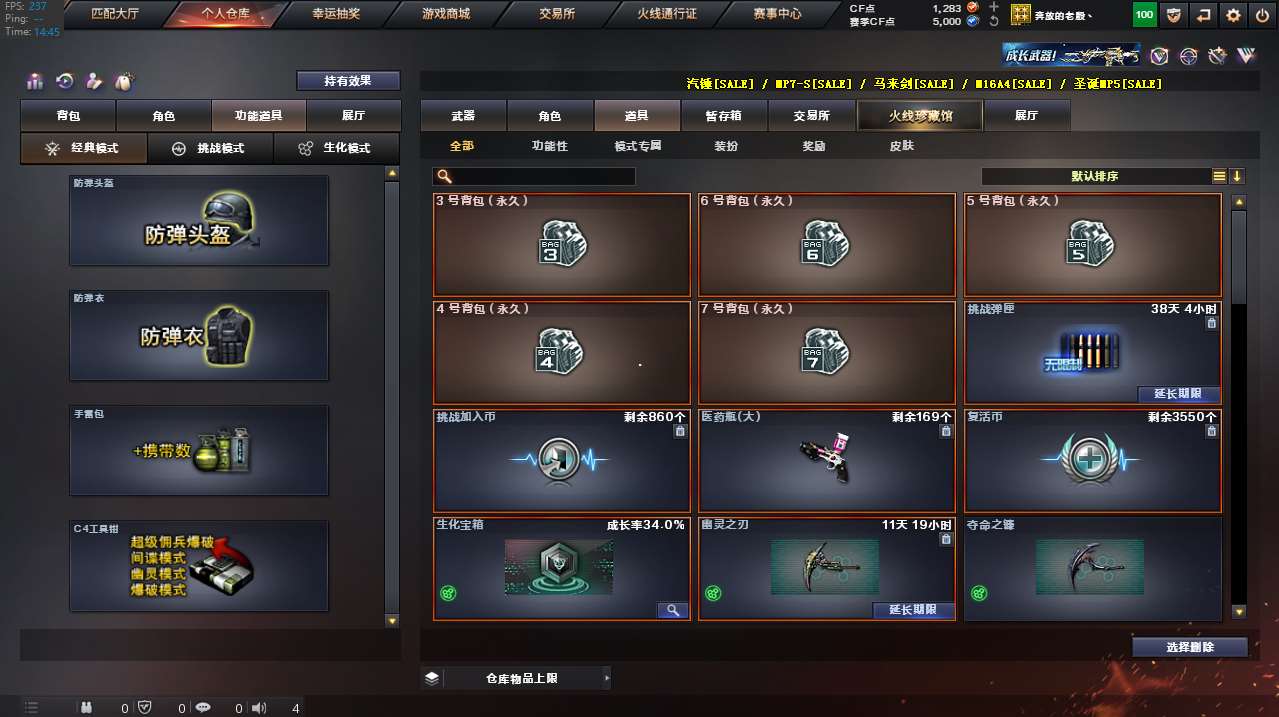Click the return arrow icon in top bar

click(1204, 15)
